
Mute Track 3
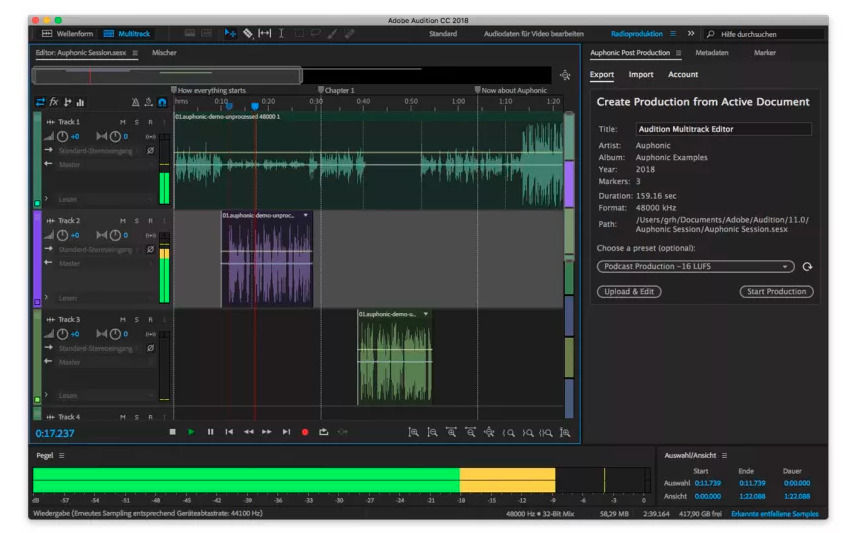(x=123, y=319)
